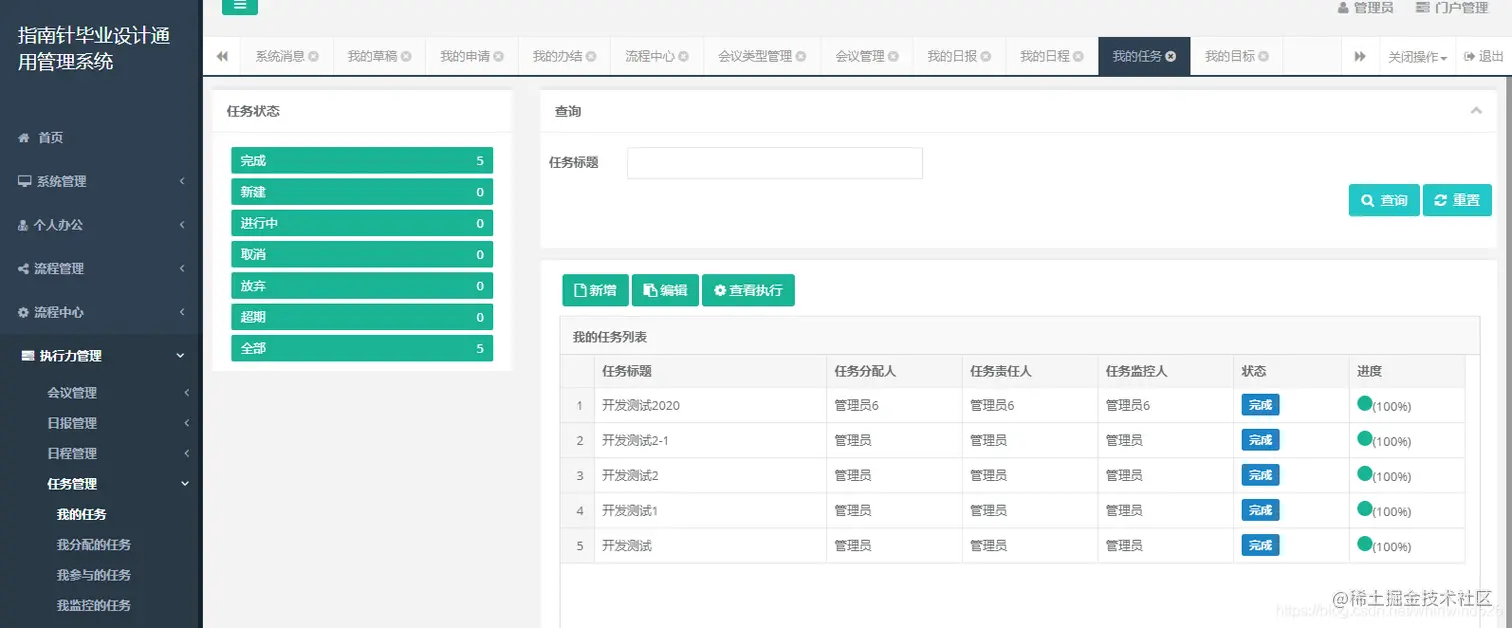Show 全部 tasks in status list
The height and width of the screenshot is (628, 1512).
[x=362, y=348]
